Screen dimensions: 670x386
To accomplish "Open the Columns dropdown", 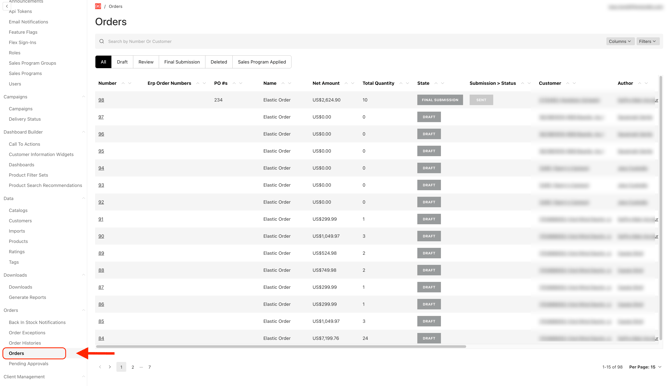I will click(x=620, y=41).
